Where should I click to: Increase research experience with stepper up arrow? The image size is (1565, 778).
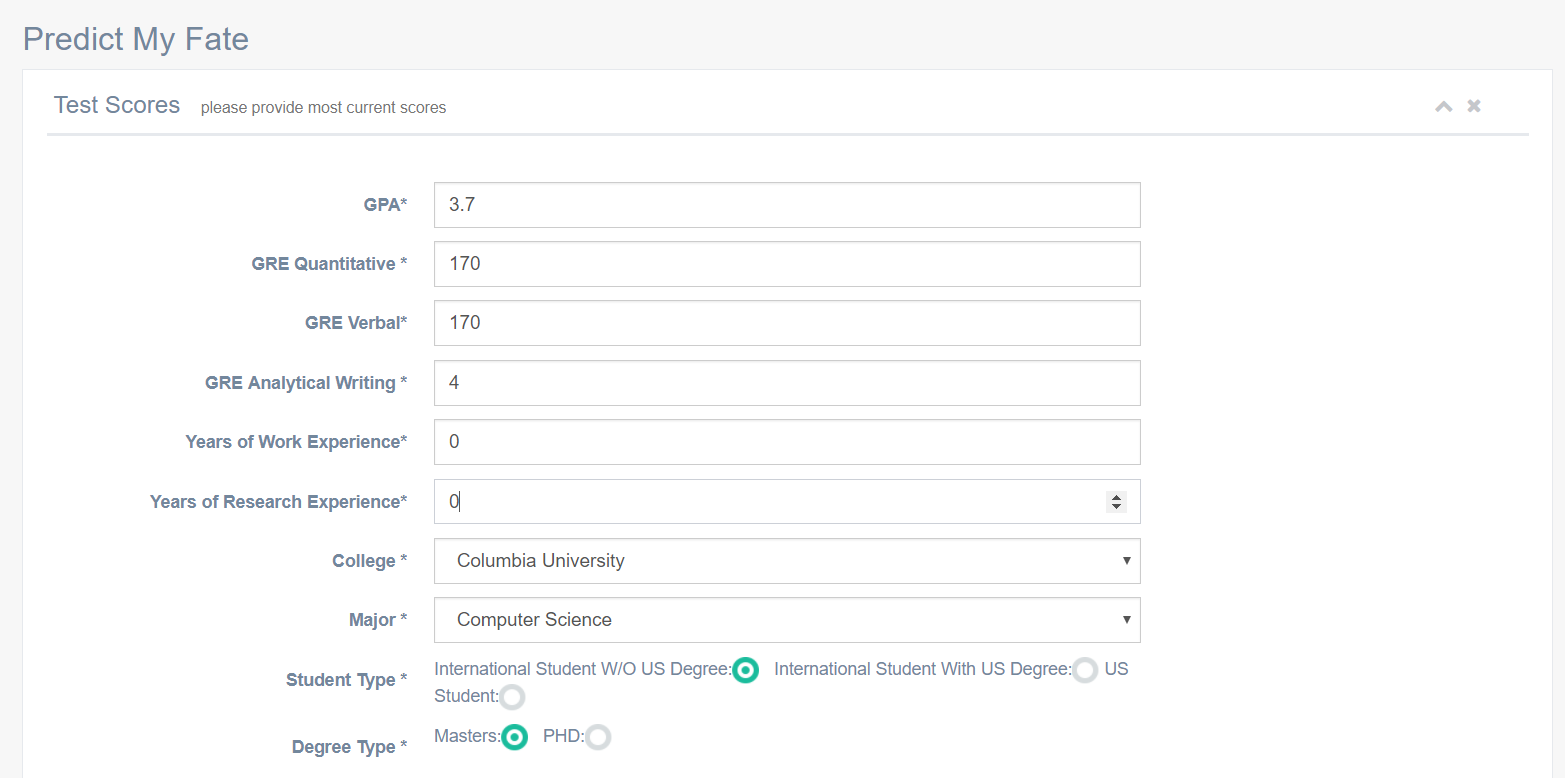pos(1116,497)
